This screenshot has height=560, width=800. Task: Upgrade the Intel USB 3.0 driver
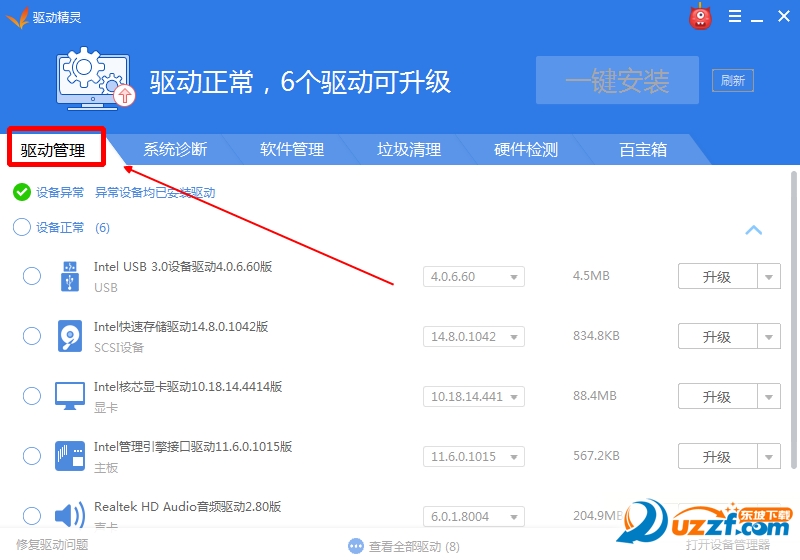point(717,276)
